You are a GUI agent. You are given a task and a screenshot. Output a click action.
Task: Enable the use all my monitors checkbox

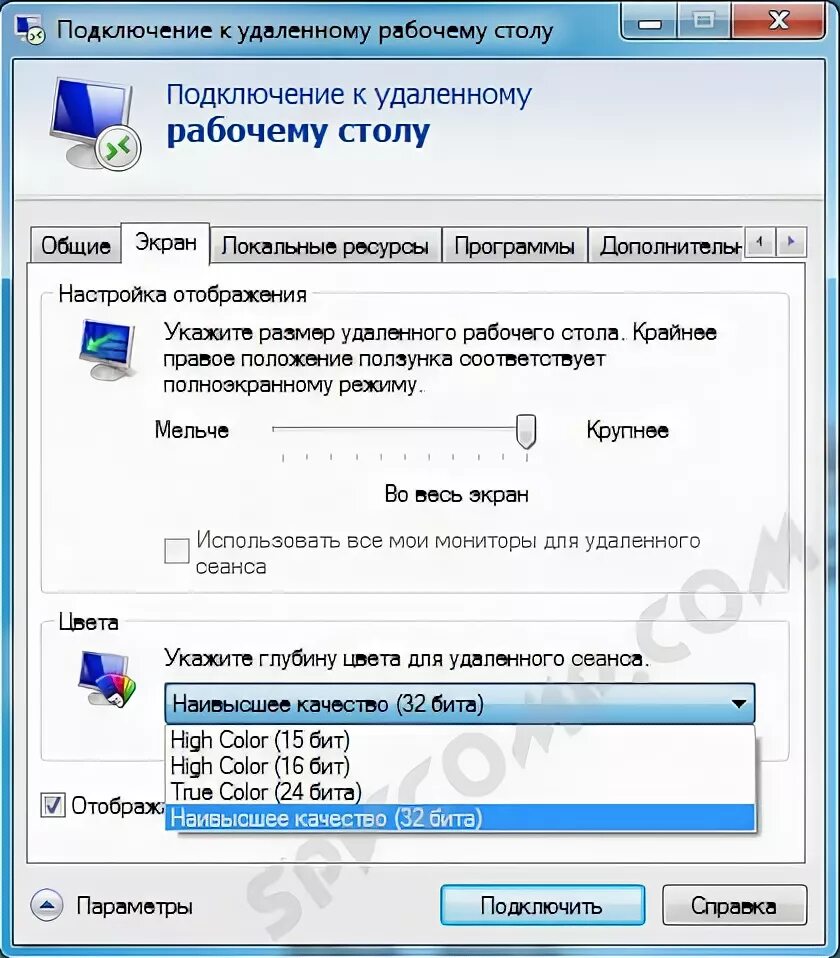[177, 550]
